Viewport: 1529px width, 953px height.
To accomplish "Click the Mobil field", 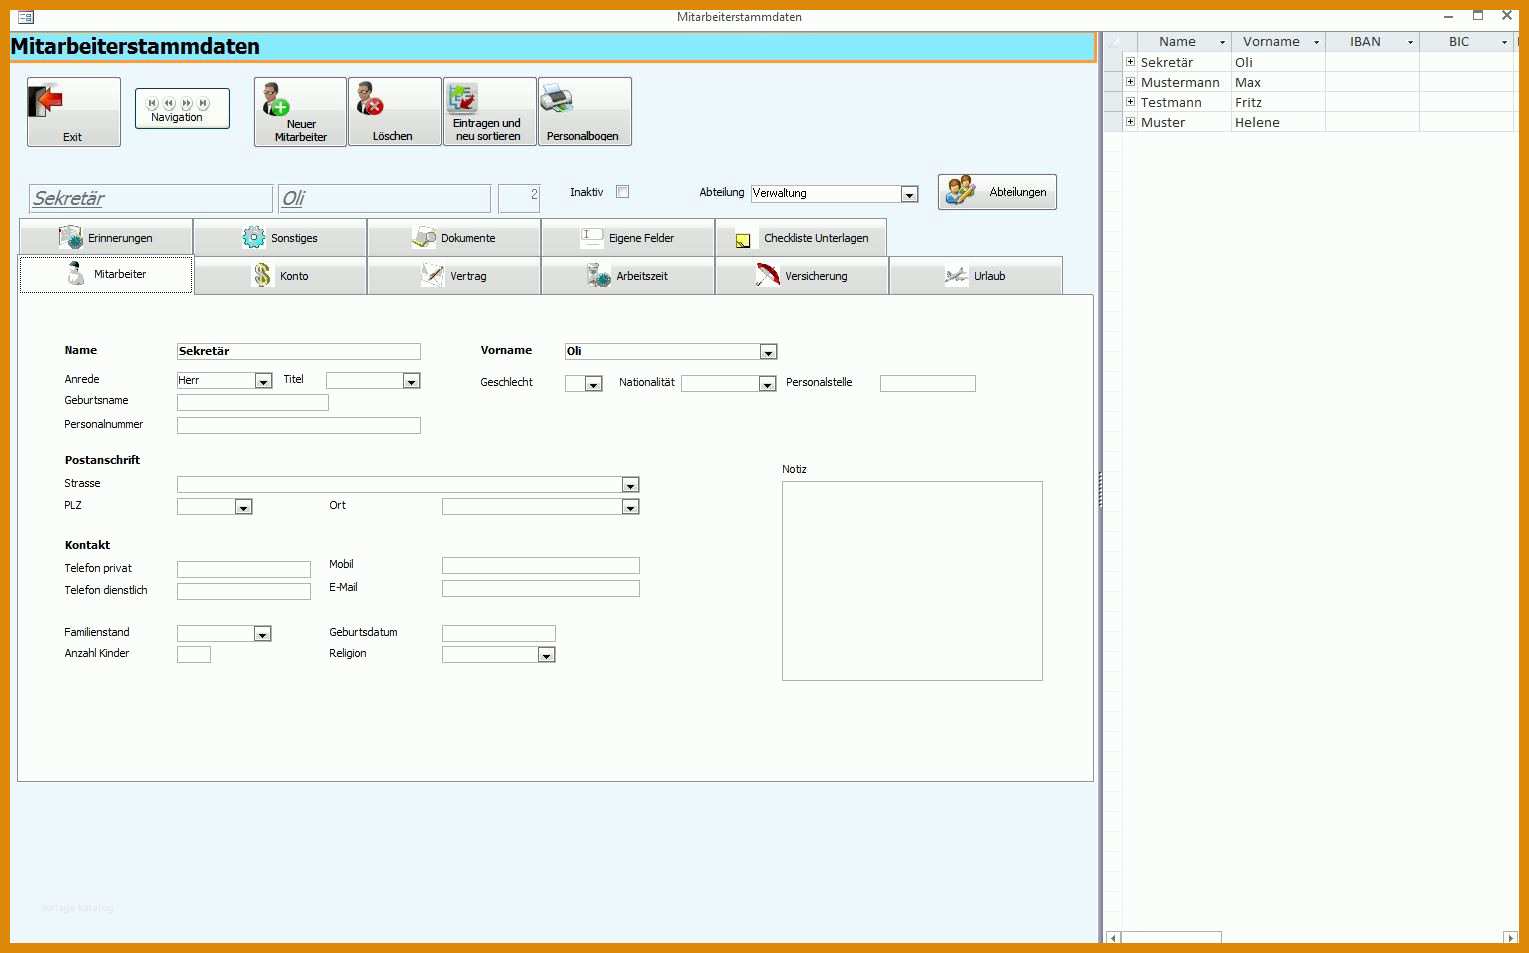I will [x=541, y=566].
